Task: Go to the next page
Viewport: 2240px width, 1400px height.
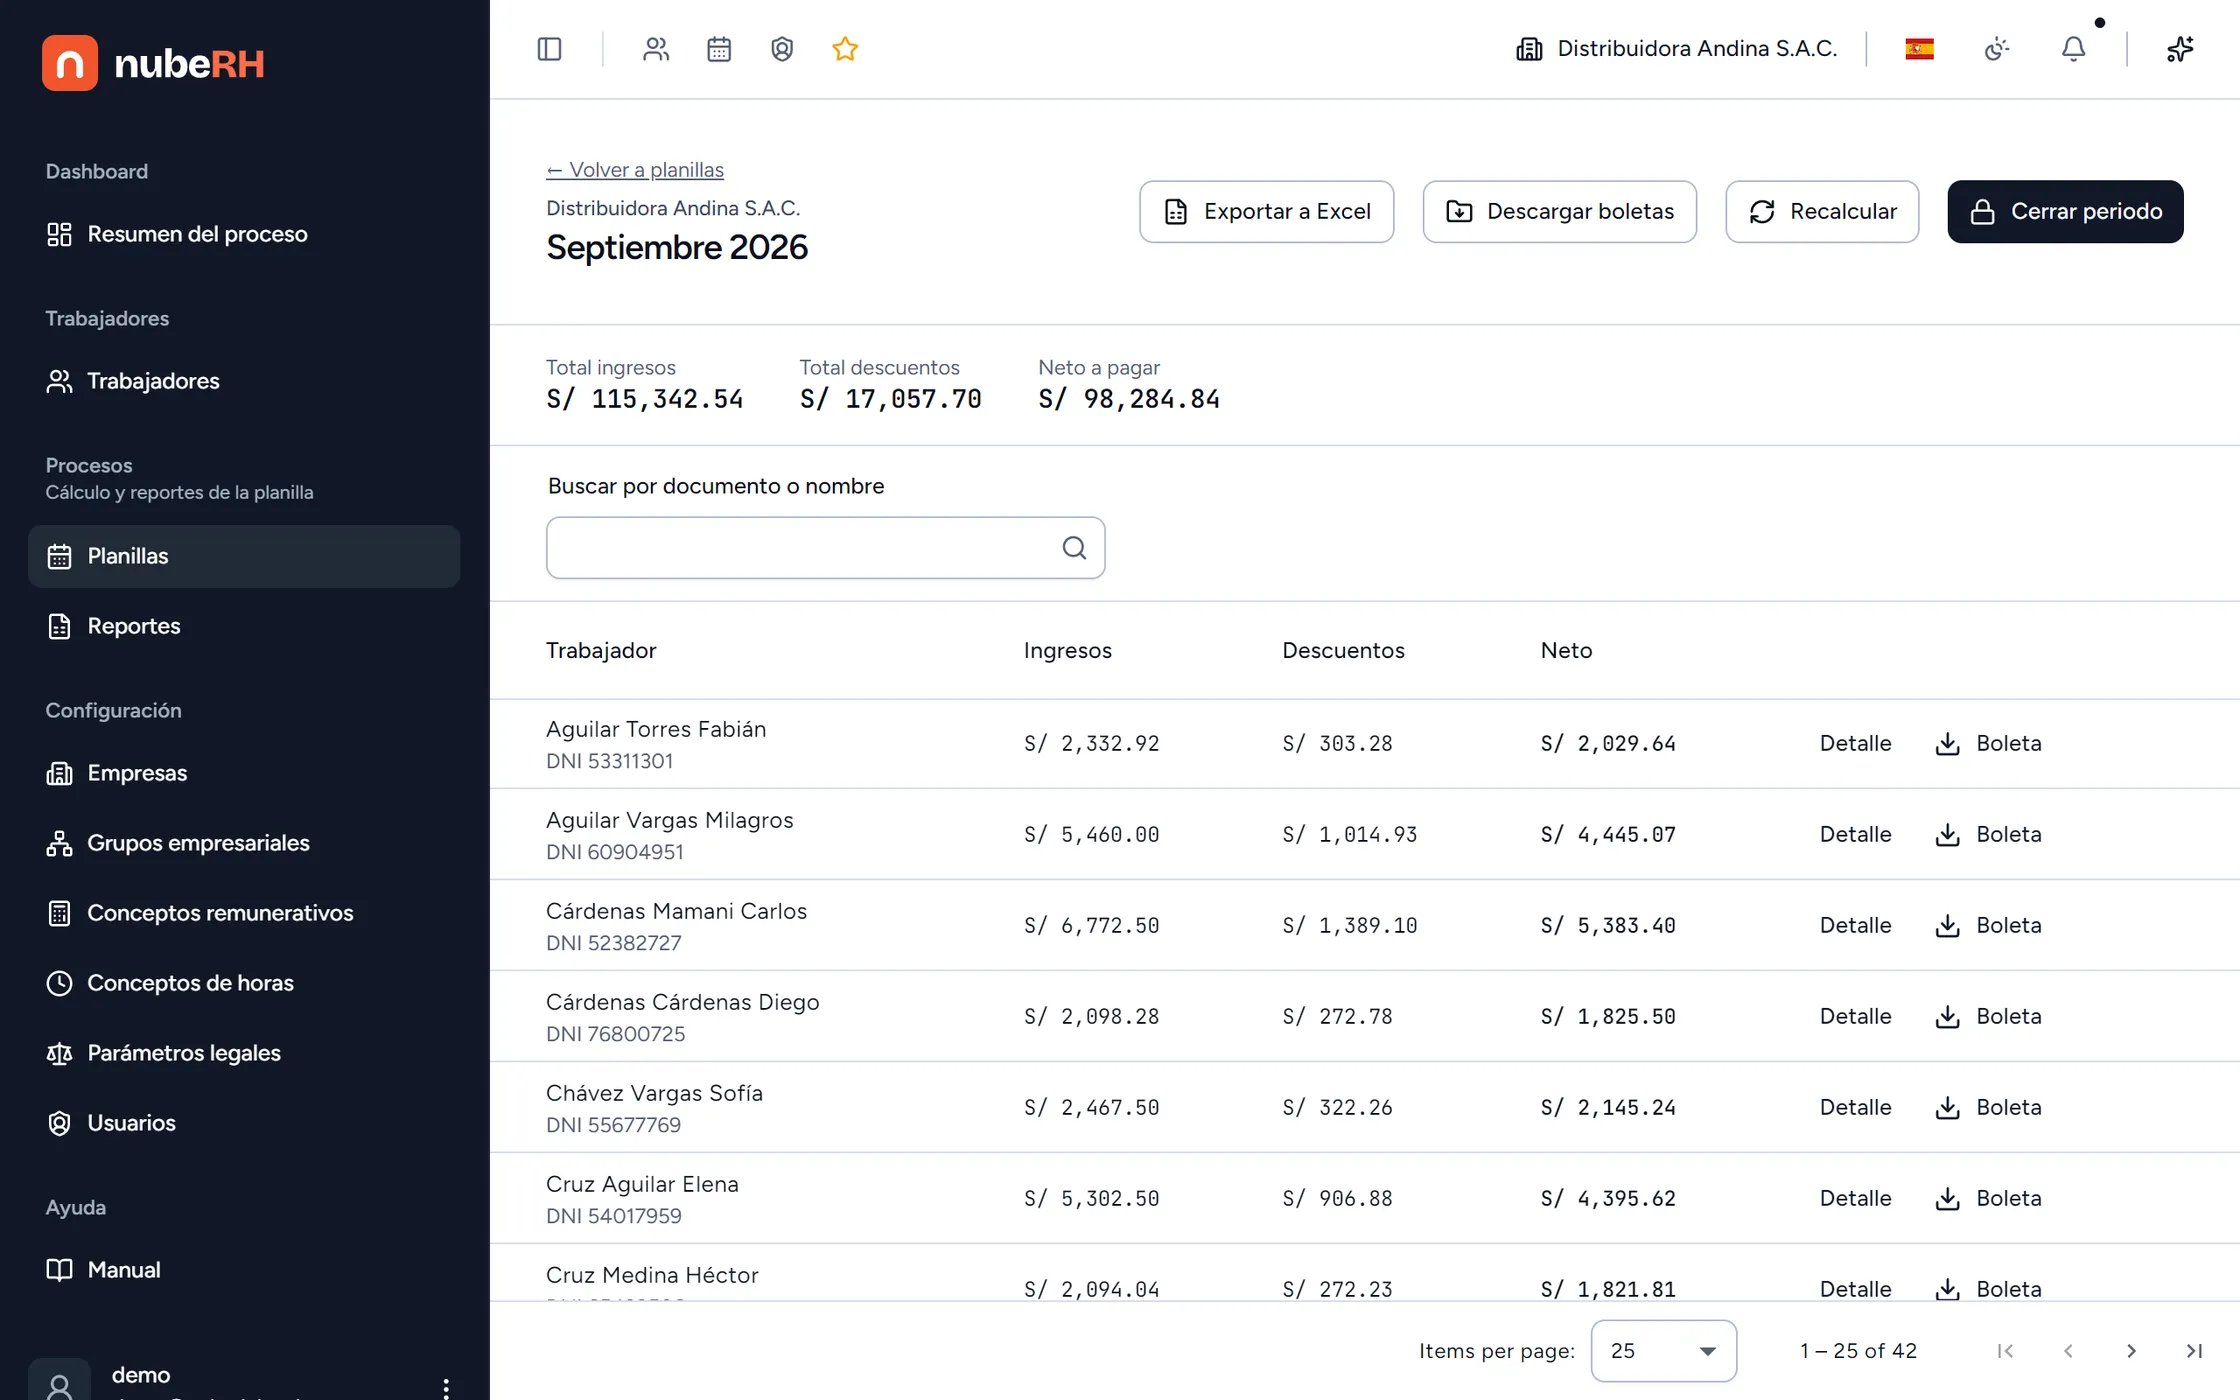Action: (2131, 1351)
